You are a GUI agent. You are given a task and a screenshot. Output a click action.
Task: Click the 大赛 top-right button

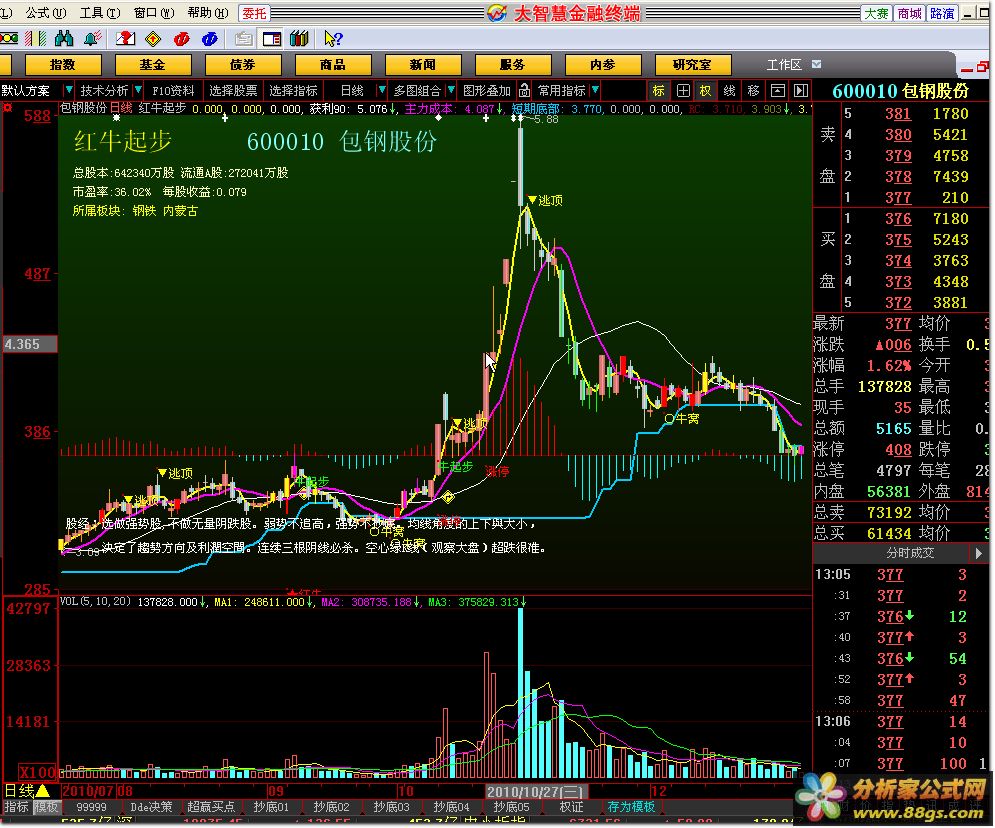click(x=876, y=13)
